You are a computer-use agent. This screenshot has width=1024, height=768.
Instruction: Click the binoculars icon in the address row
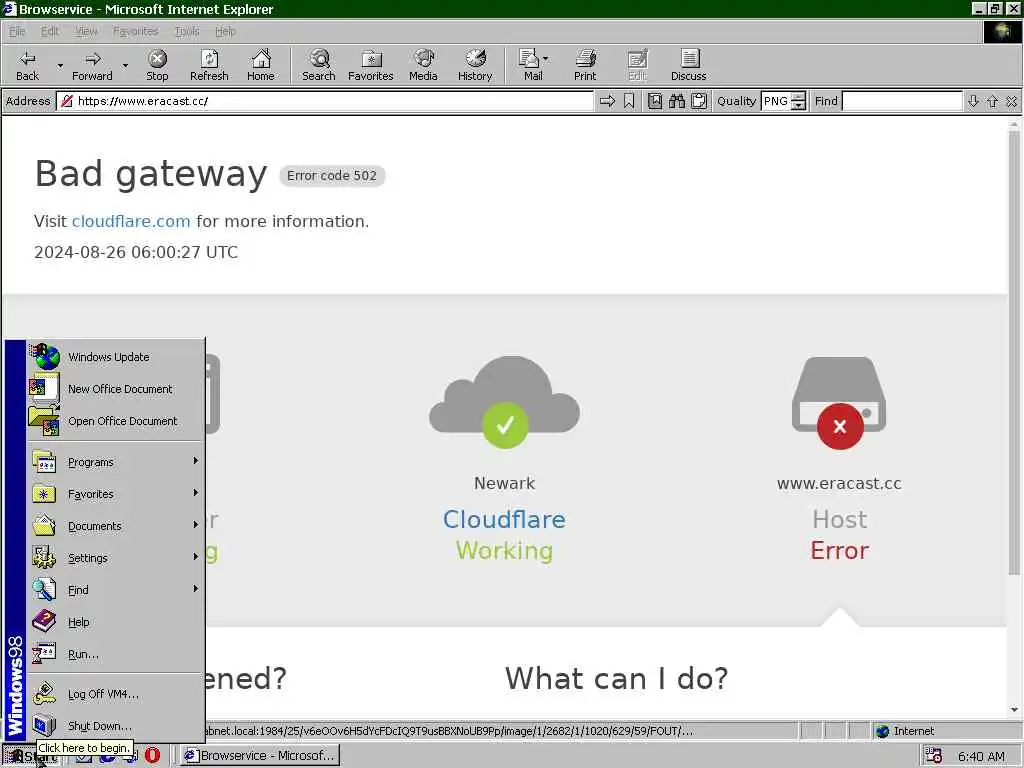pyautogui.click(x=677, y=101)
